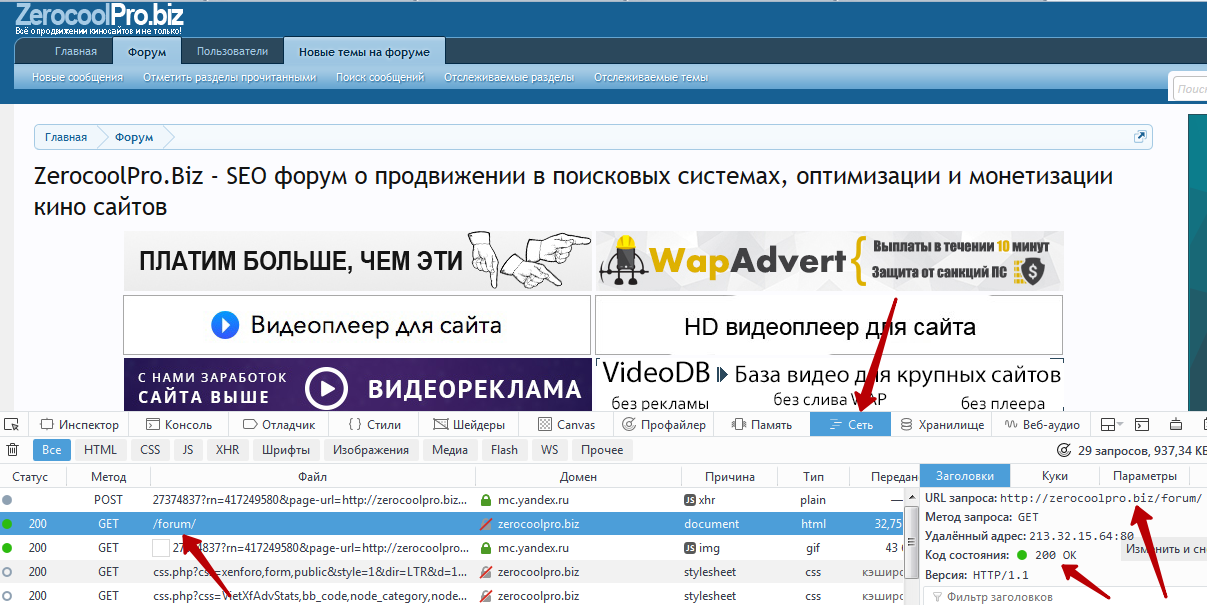Open the Профайлер panel
Image resolution: width=1207 pixels, height=605 pixels.
point(664,425)
